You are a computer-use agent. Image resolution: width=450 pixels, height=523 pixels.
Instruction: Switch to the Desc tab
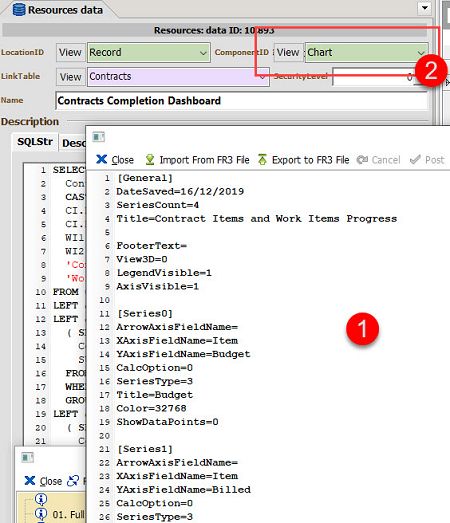pos(73,143)
